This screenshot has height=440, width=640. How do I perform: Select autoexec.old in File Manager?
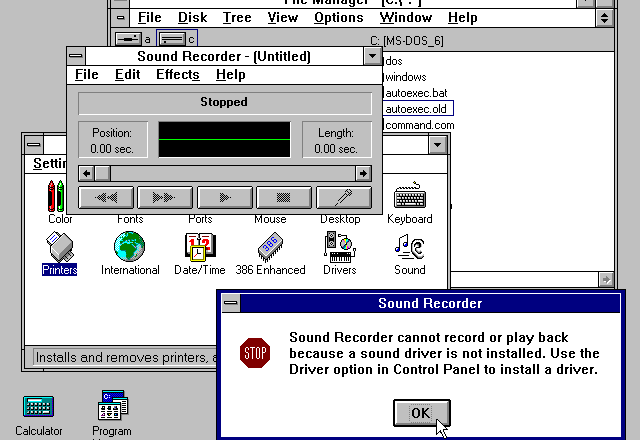pyautogui.click(x=416, y=109)
